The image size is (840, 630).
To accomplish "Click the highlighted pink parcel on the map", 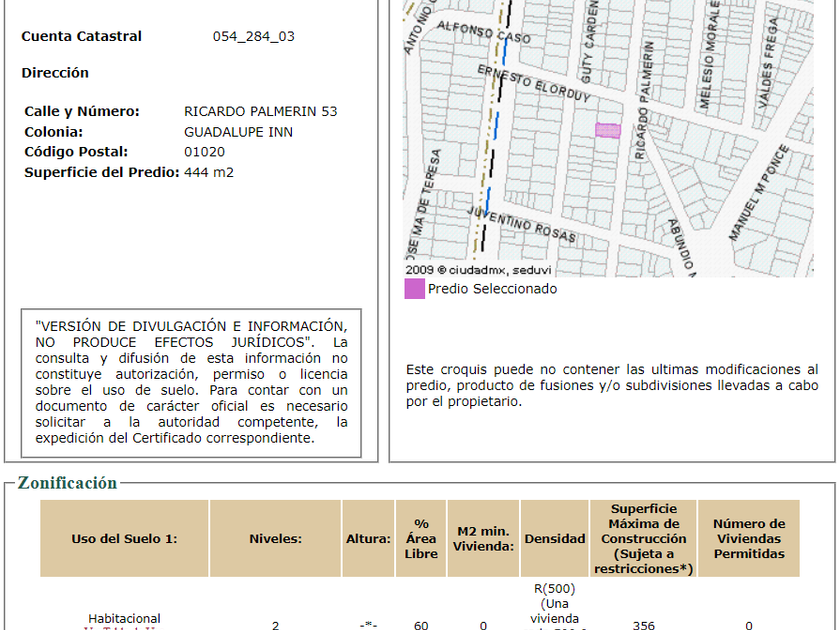I will click(608, 130).
